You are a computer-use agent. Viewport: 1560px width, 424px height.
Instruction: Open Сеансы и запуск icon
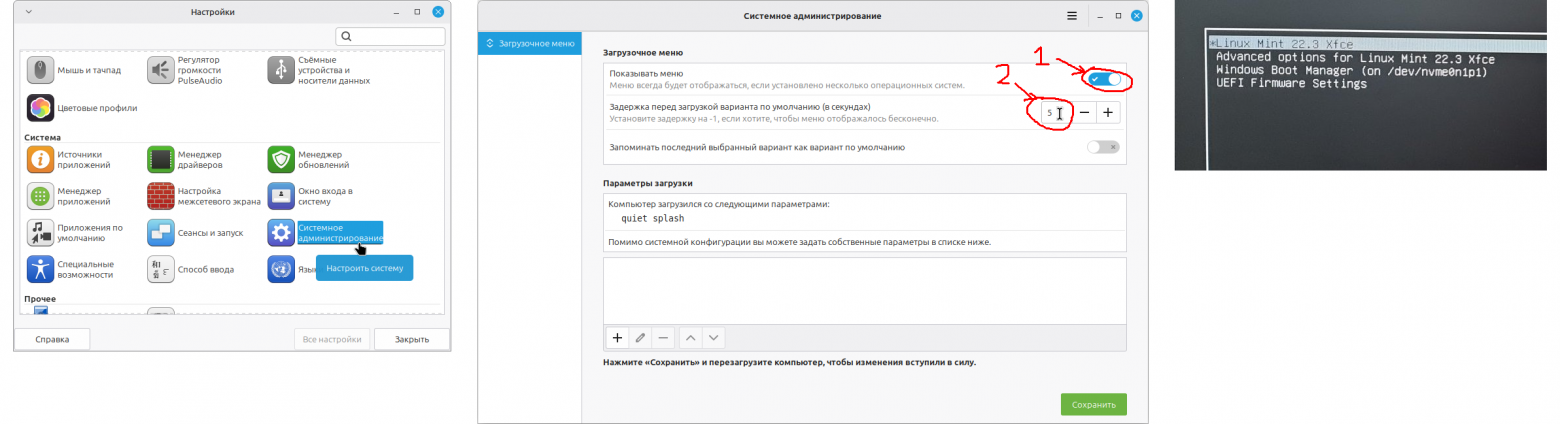(x=160, y=232)
